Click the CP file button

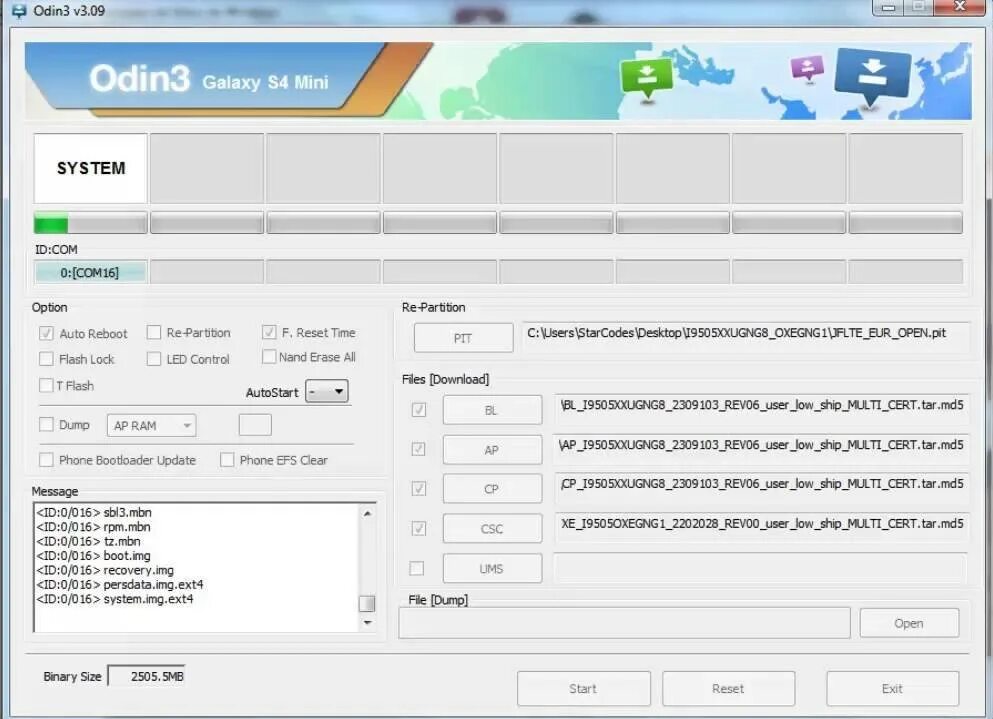(492, 488)
